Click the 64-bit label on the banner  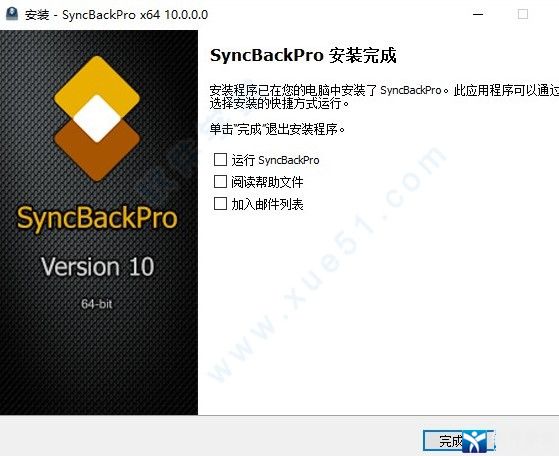[97, 304]
